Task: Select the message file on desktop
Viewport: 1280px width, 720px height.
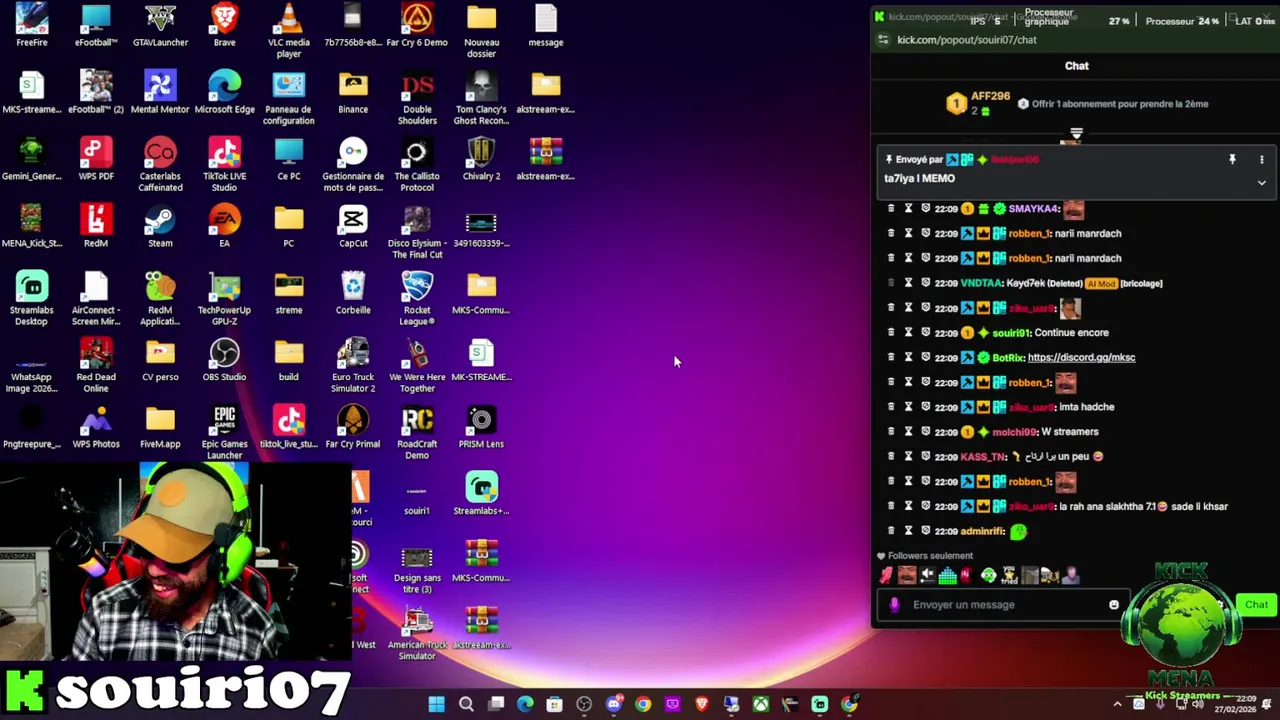Action: [x=545, y=26]
